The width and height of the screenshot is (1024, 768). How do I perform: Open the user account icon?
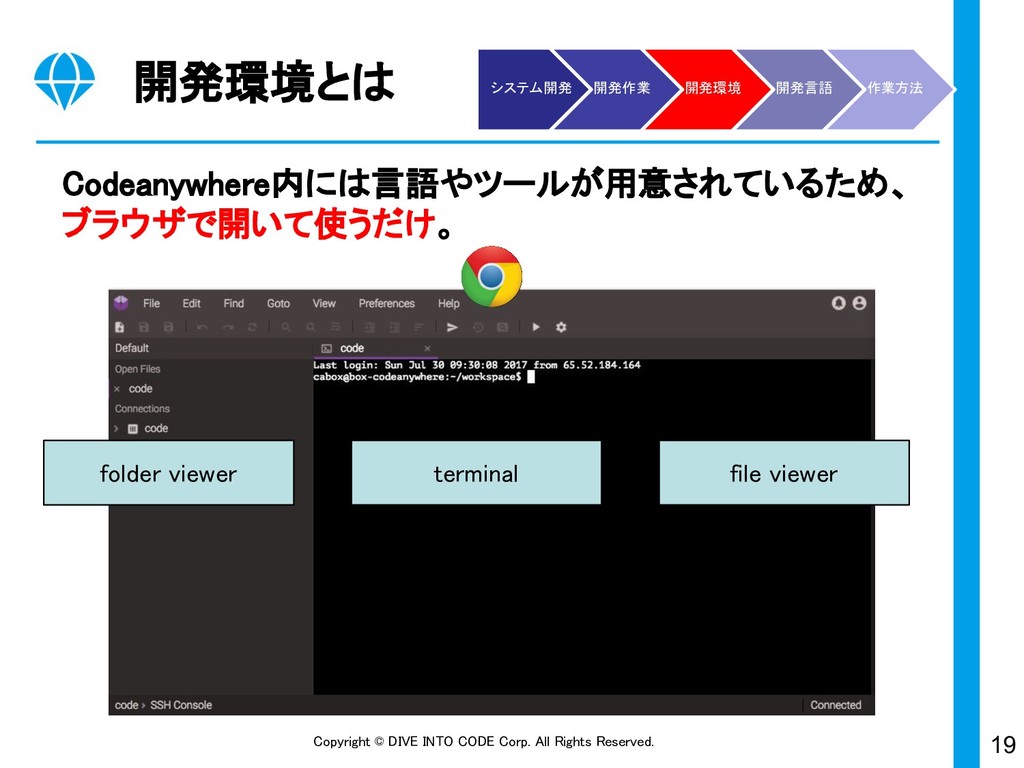click(859, 303)
